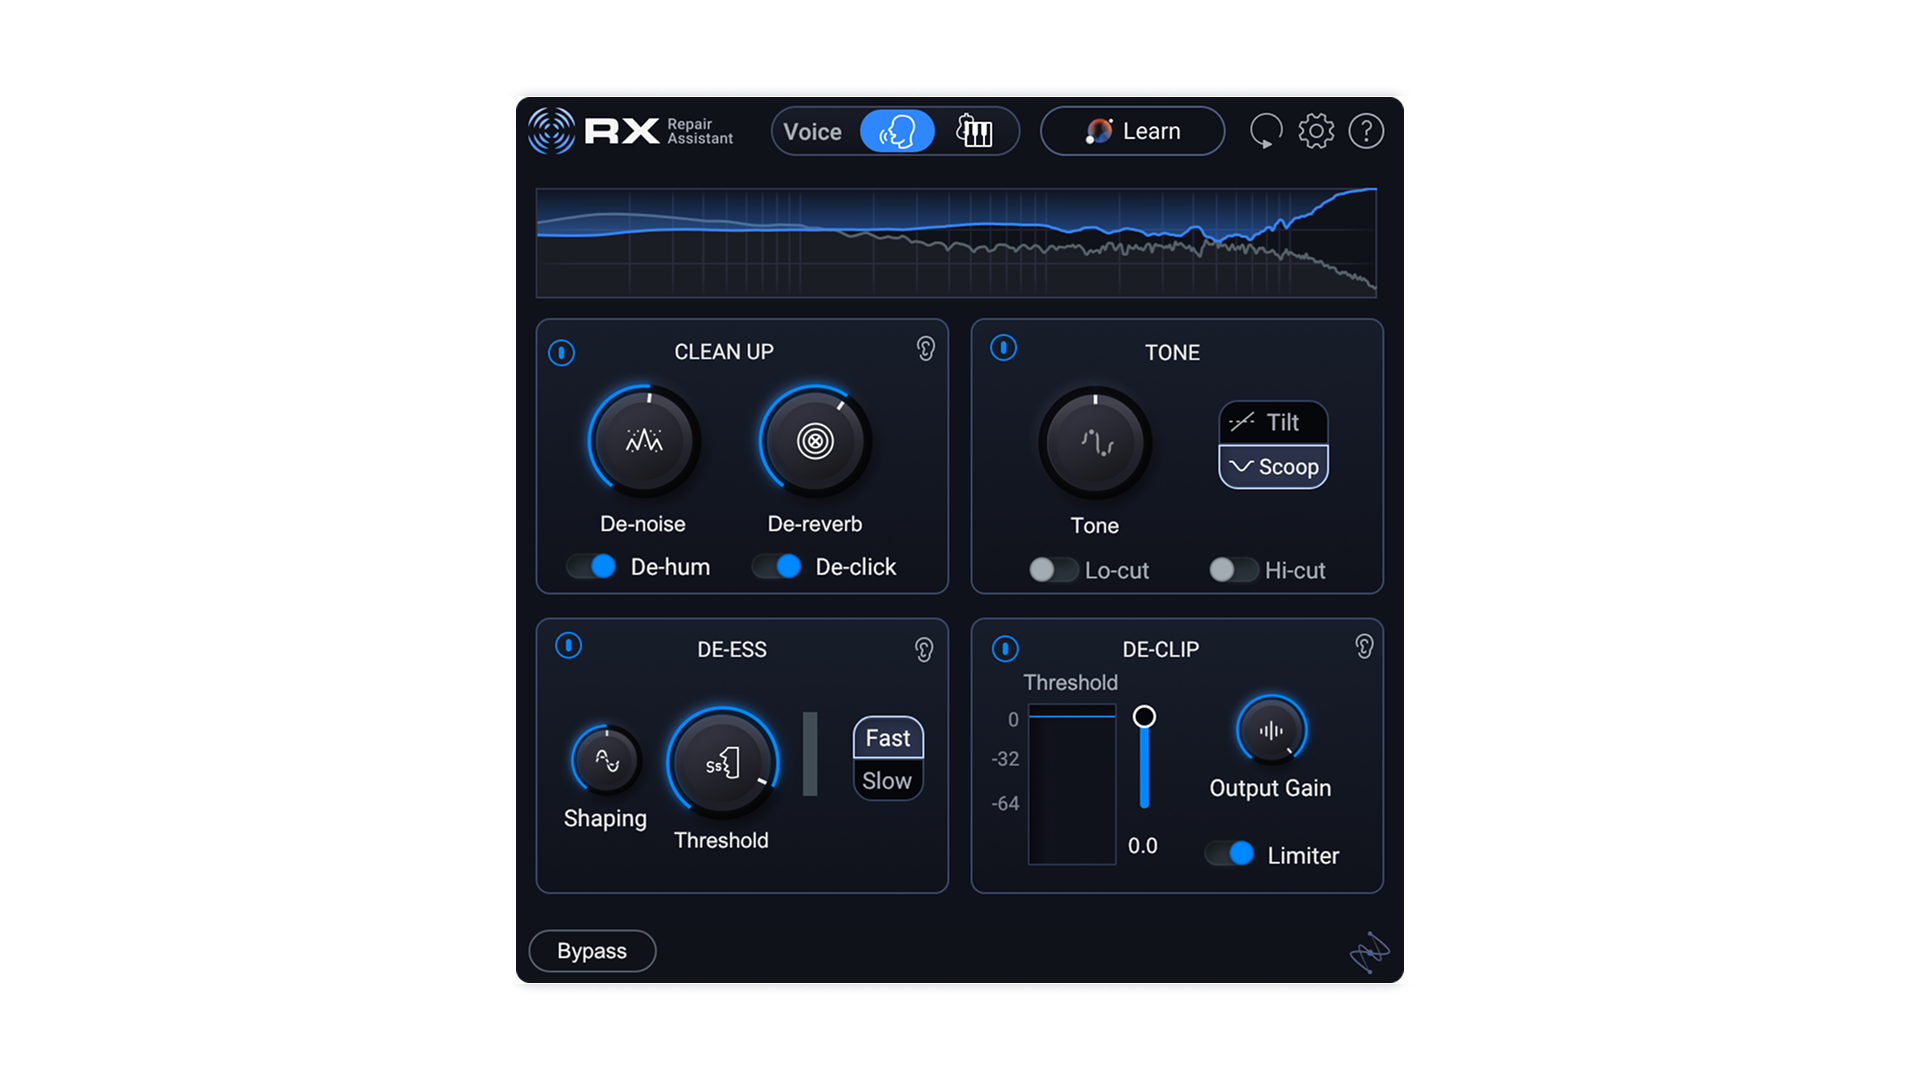Open the settings gear
The width and height of the screenshot is (1920, 1080).
(x=1316, y=131)
